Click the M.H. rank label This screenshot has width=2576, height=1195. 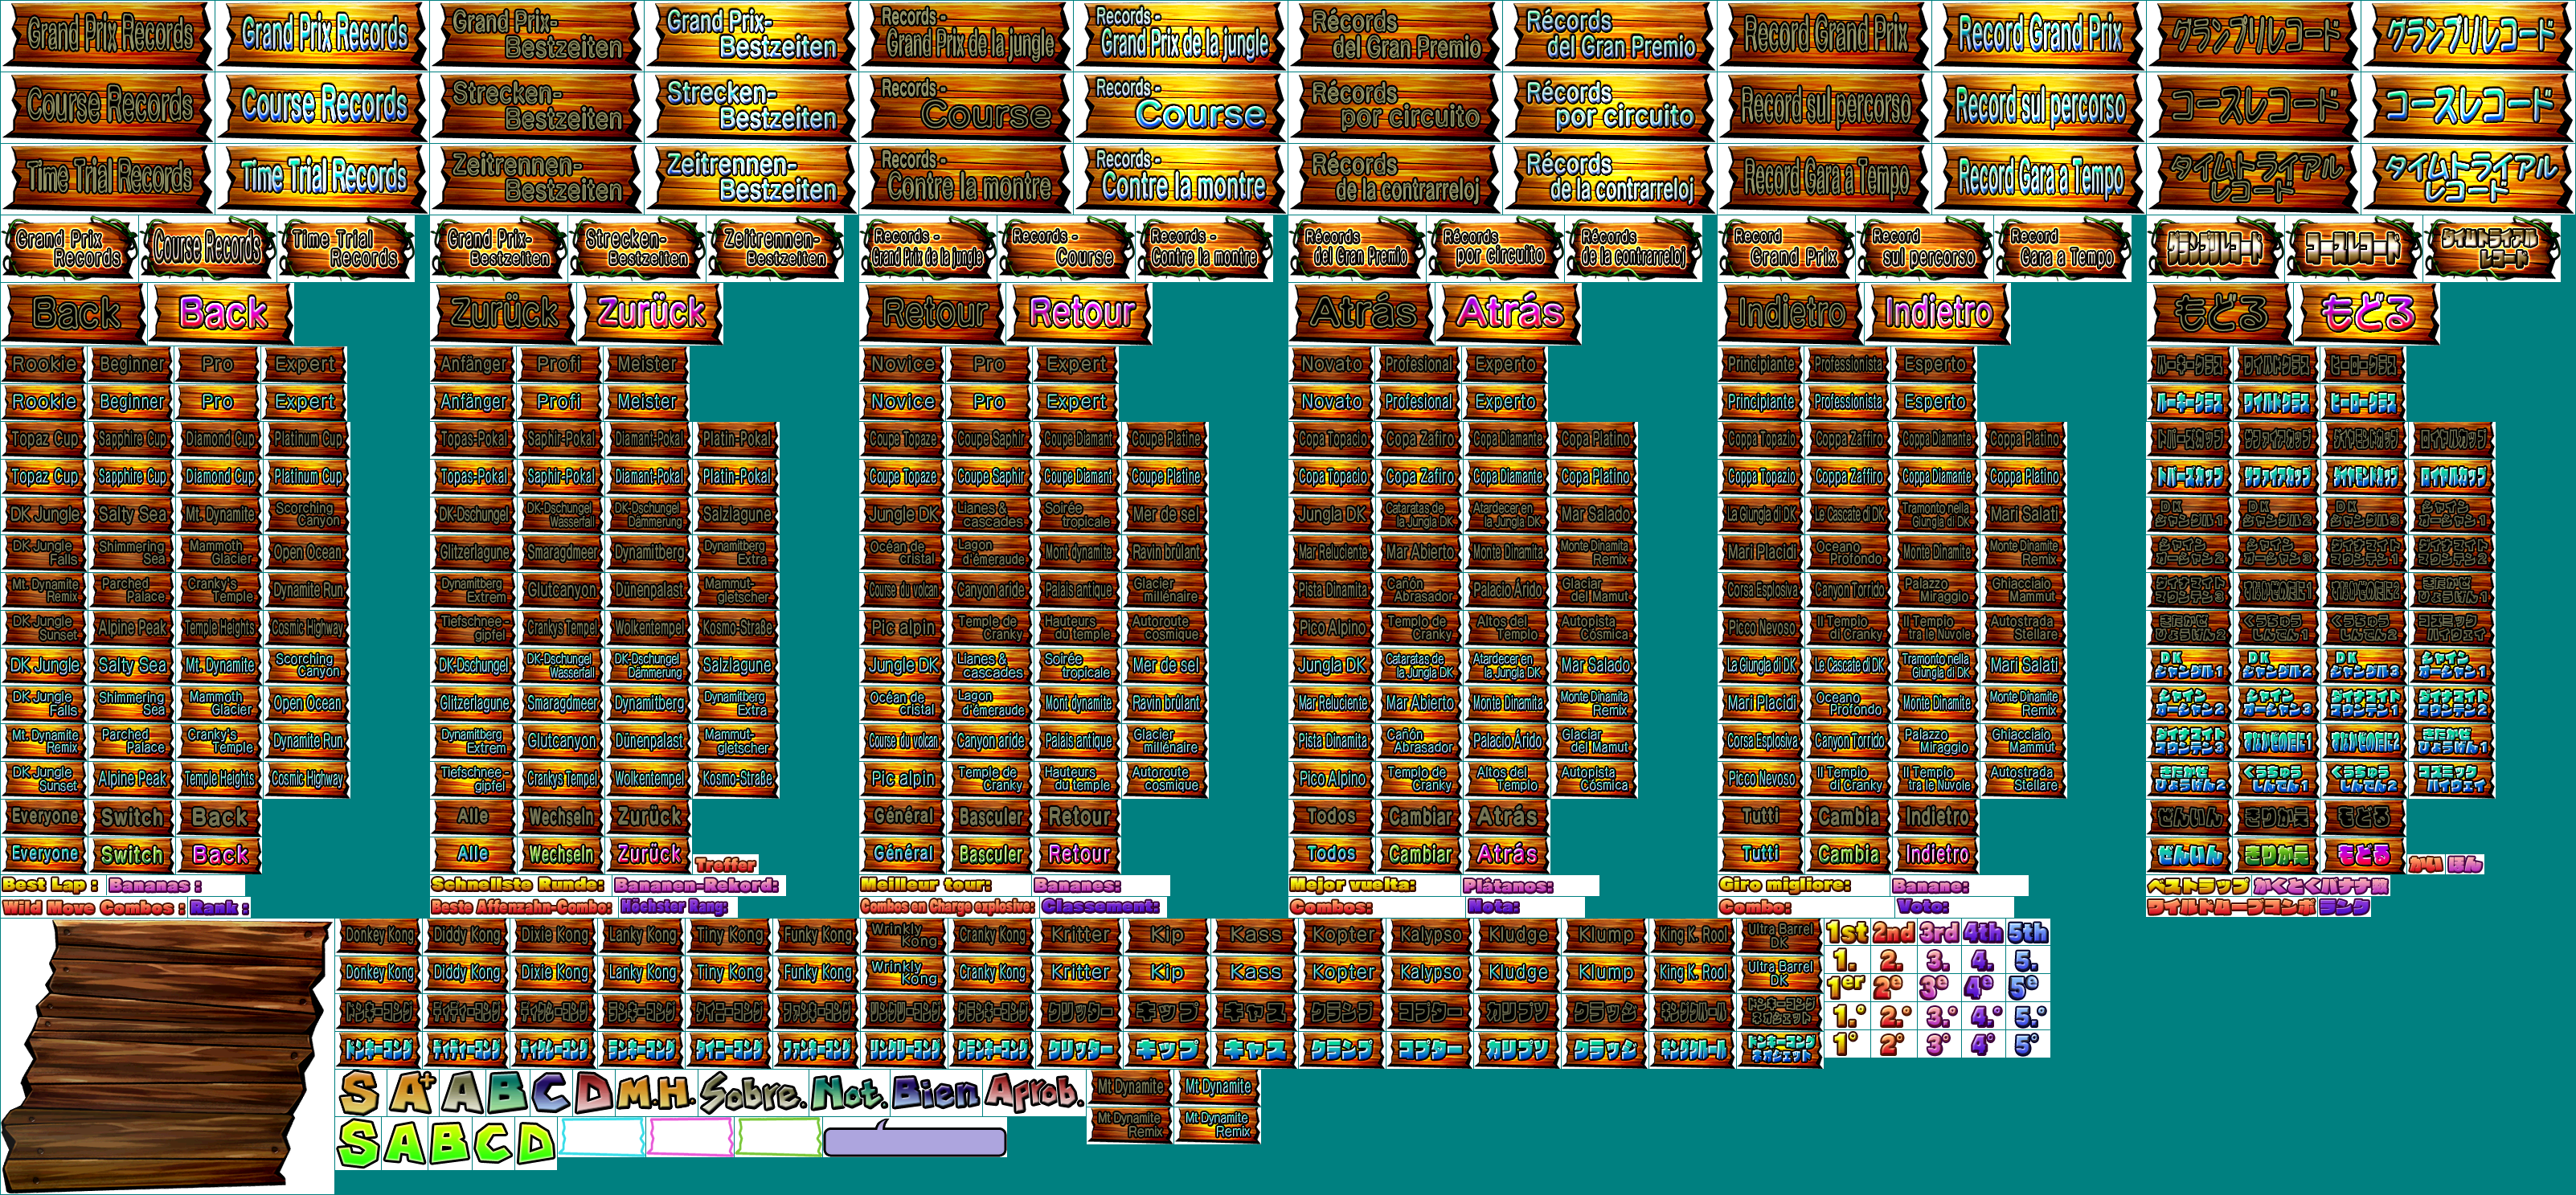(655, 1094)
